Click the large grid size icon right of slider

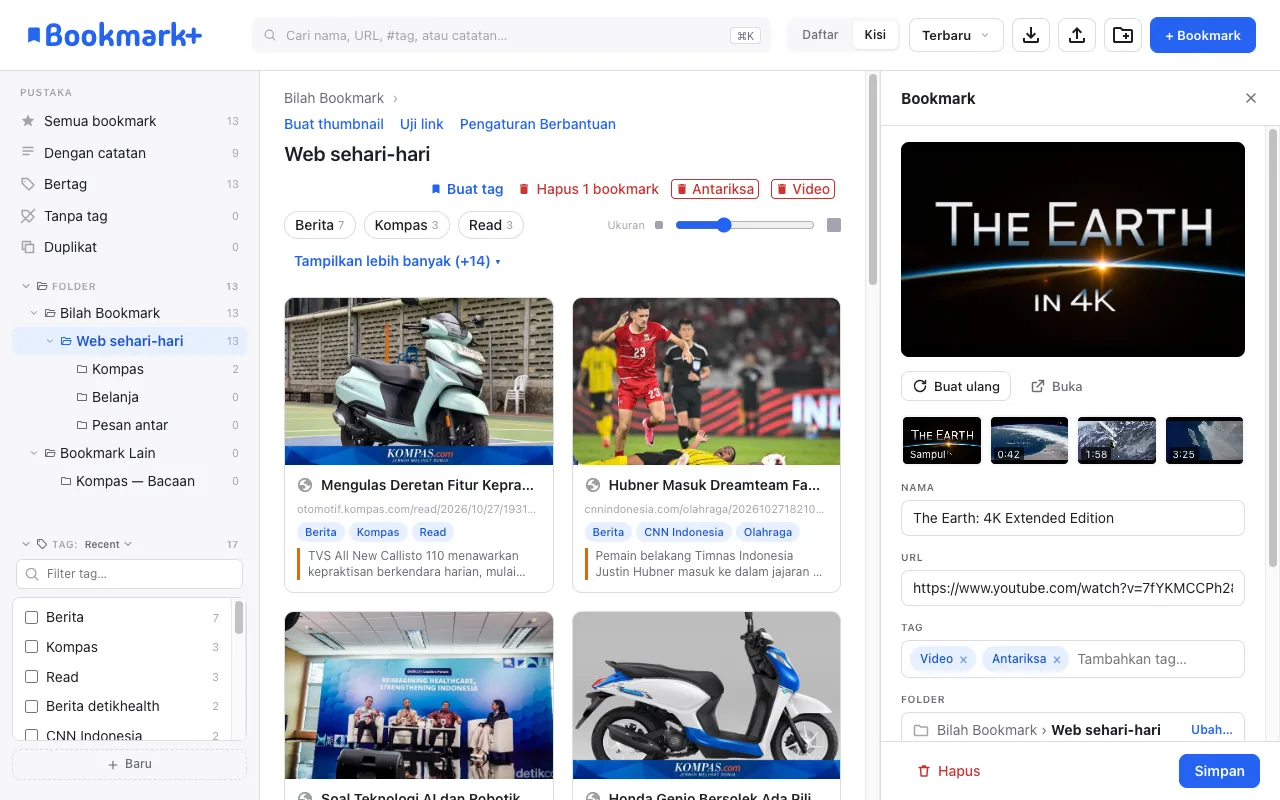834,225
